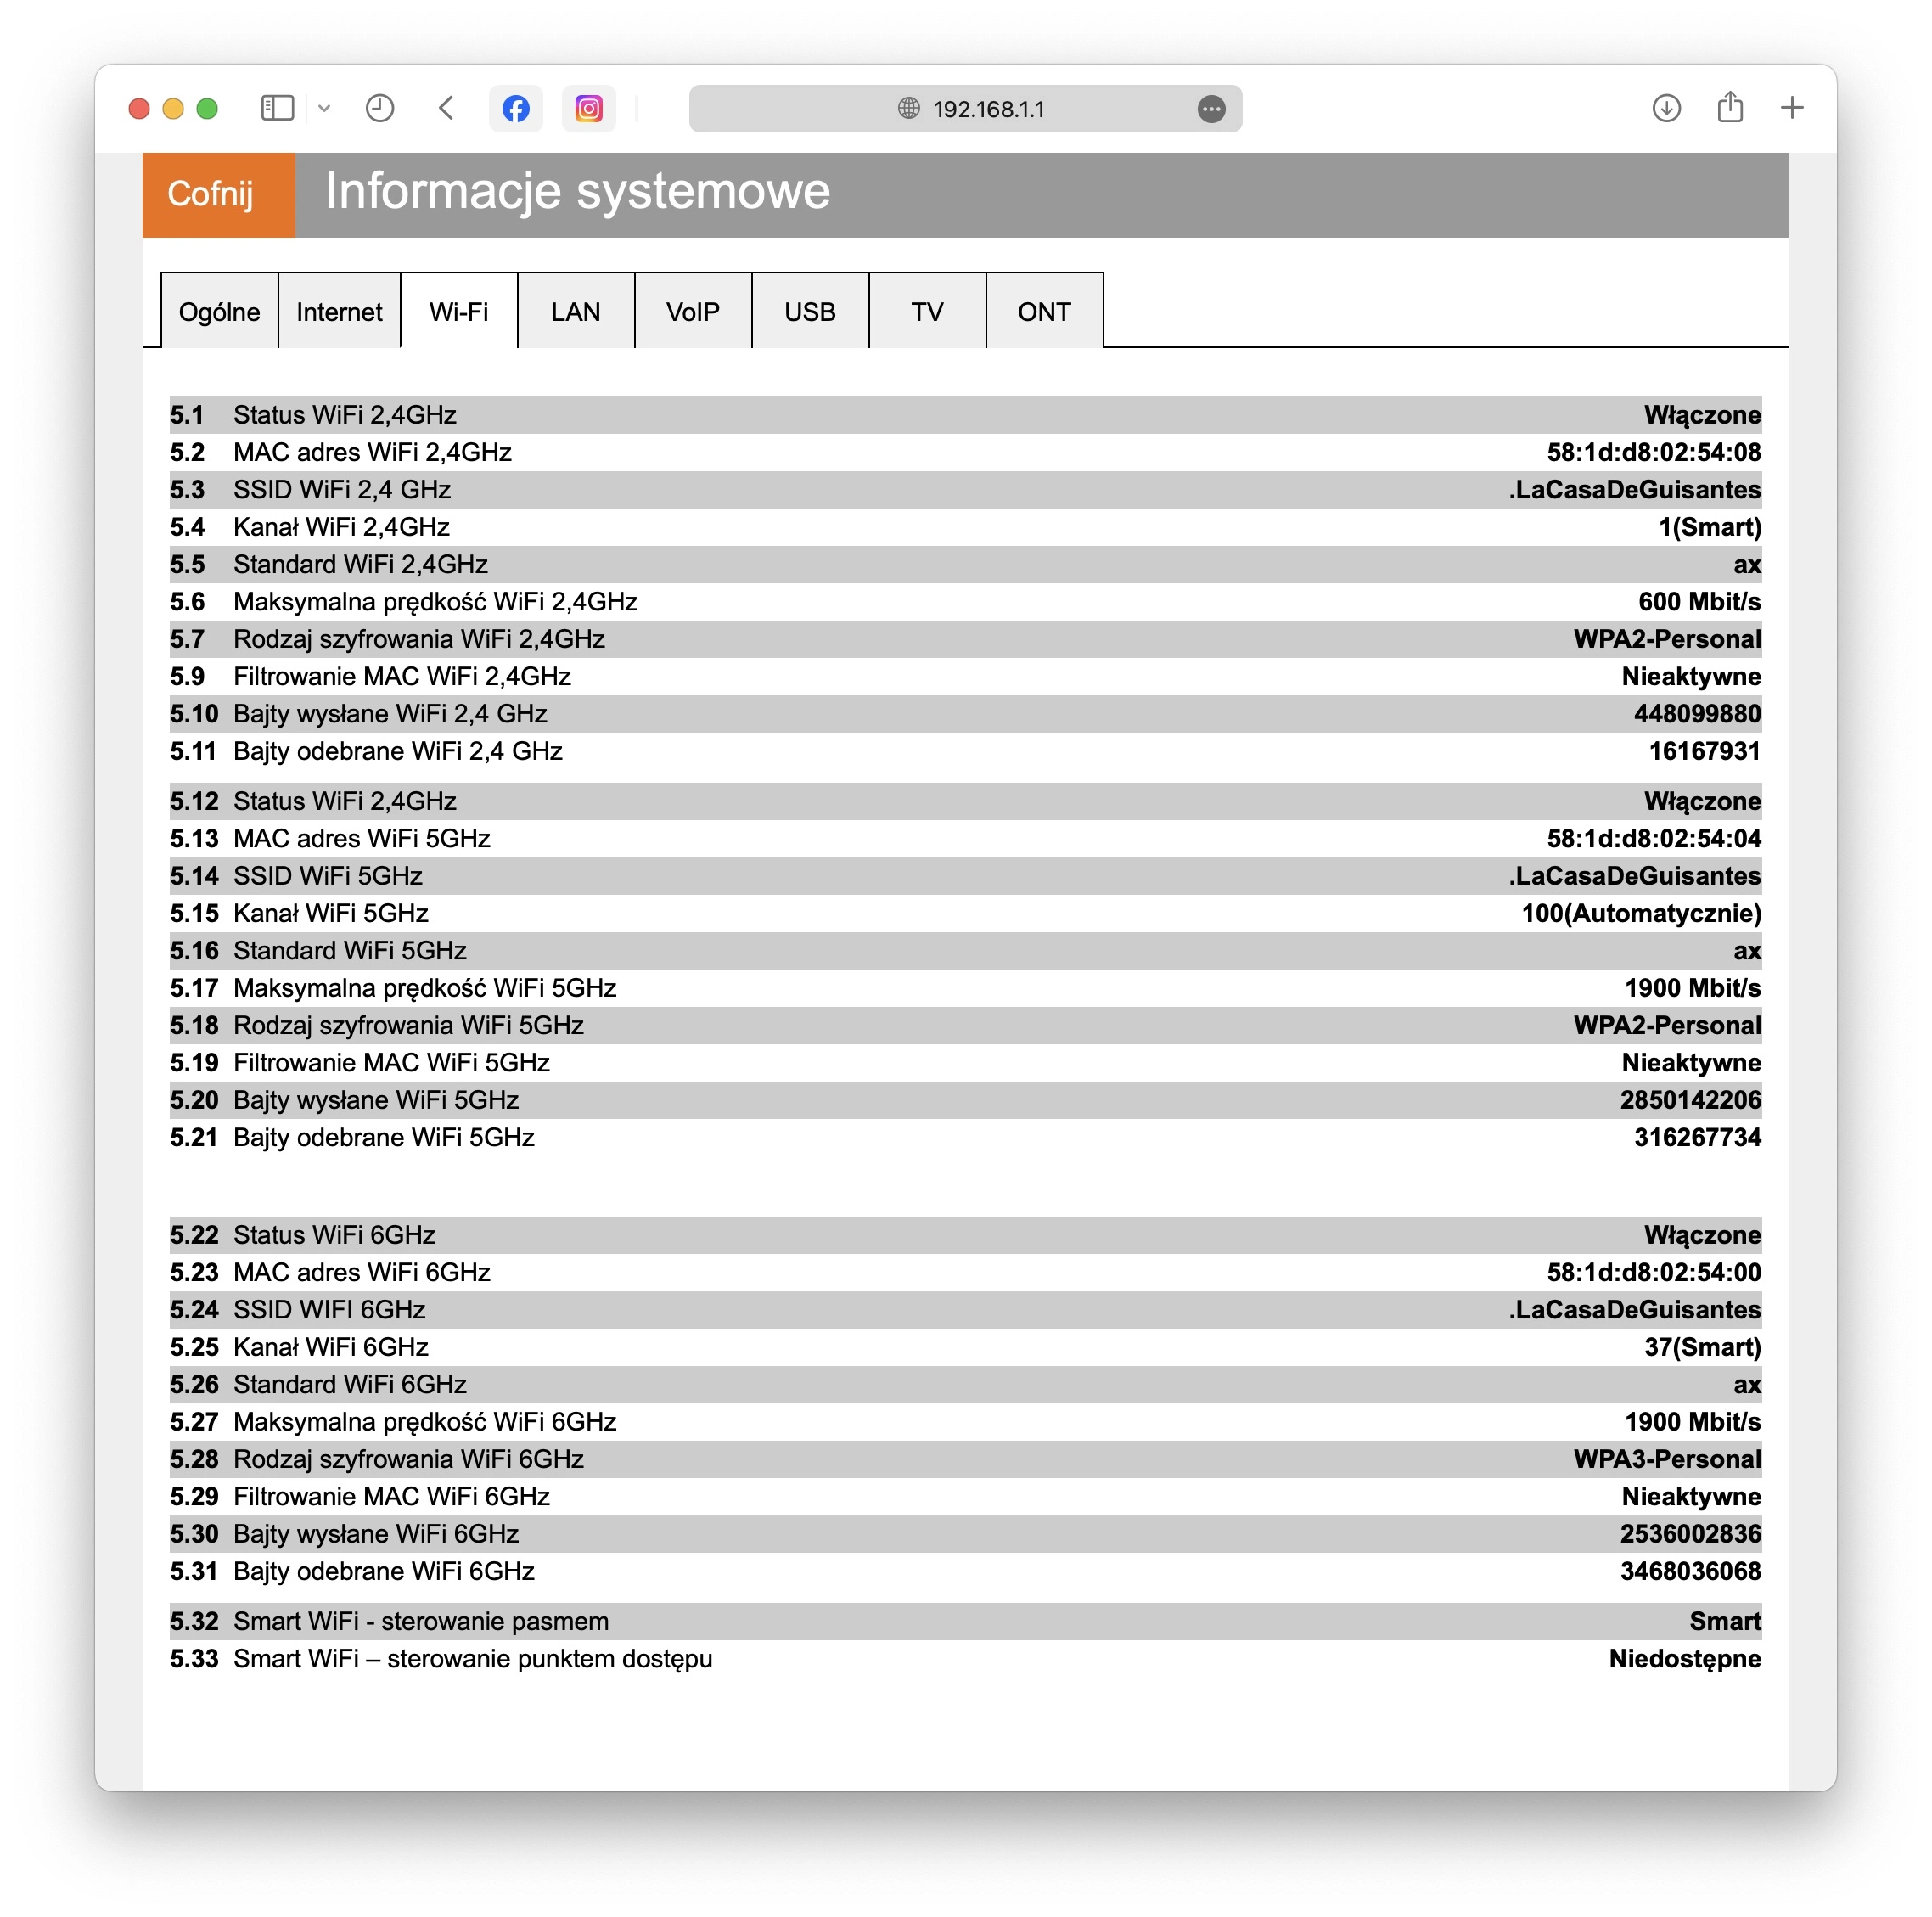
Task: Switch to the Ogólne tab
Action: (x=219, y=312)
